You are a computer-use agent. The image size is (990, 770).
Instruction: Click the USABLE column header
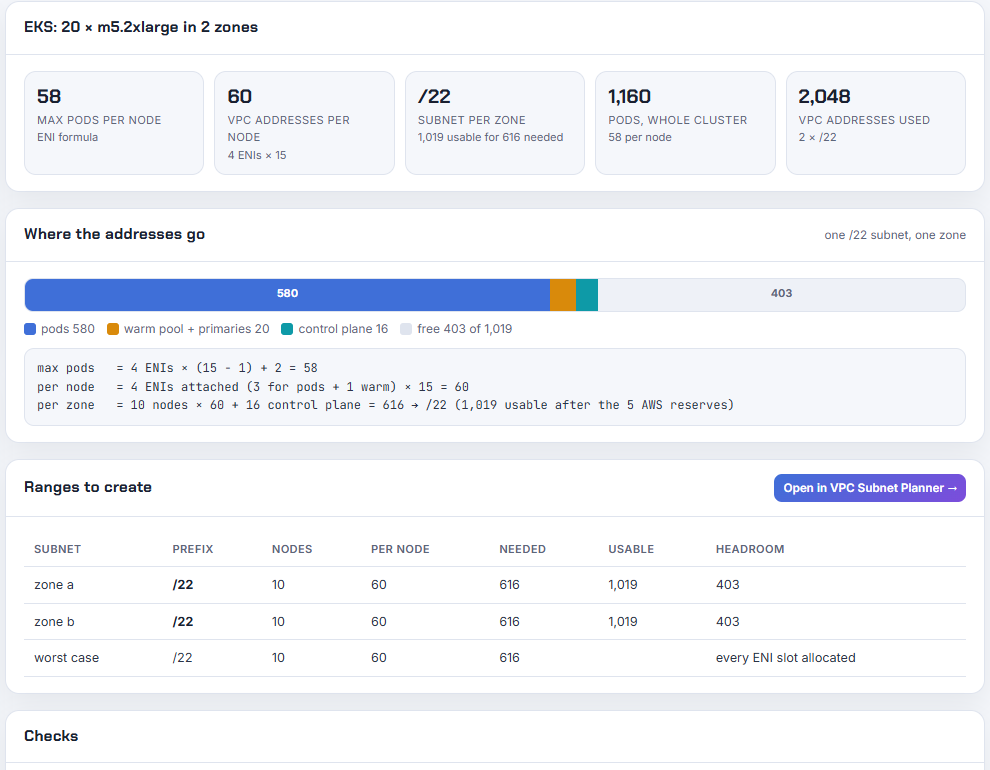point(631,549)
